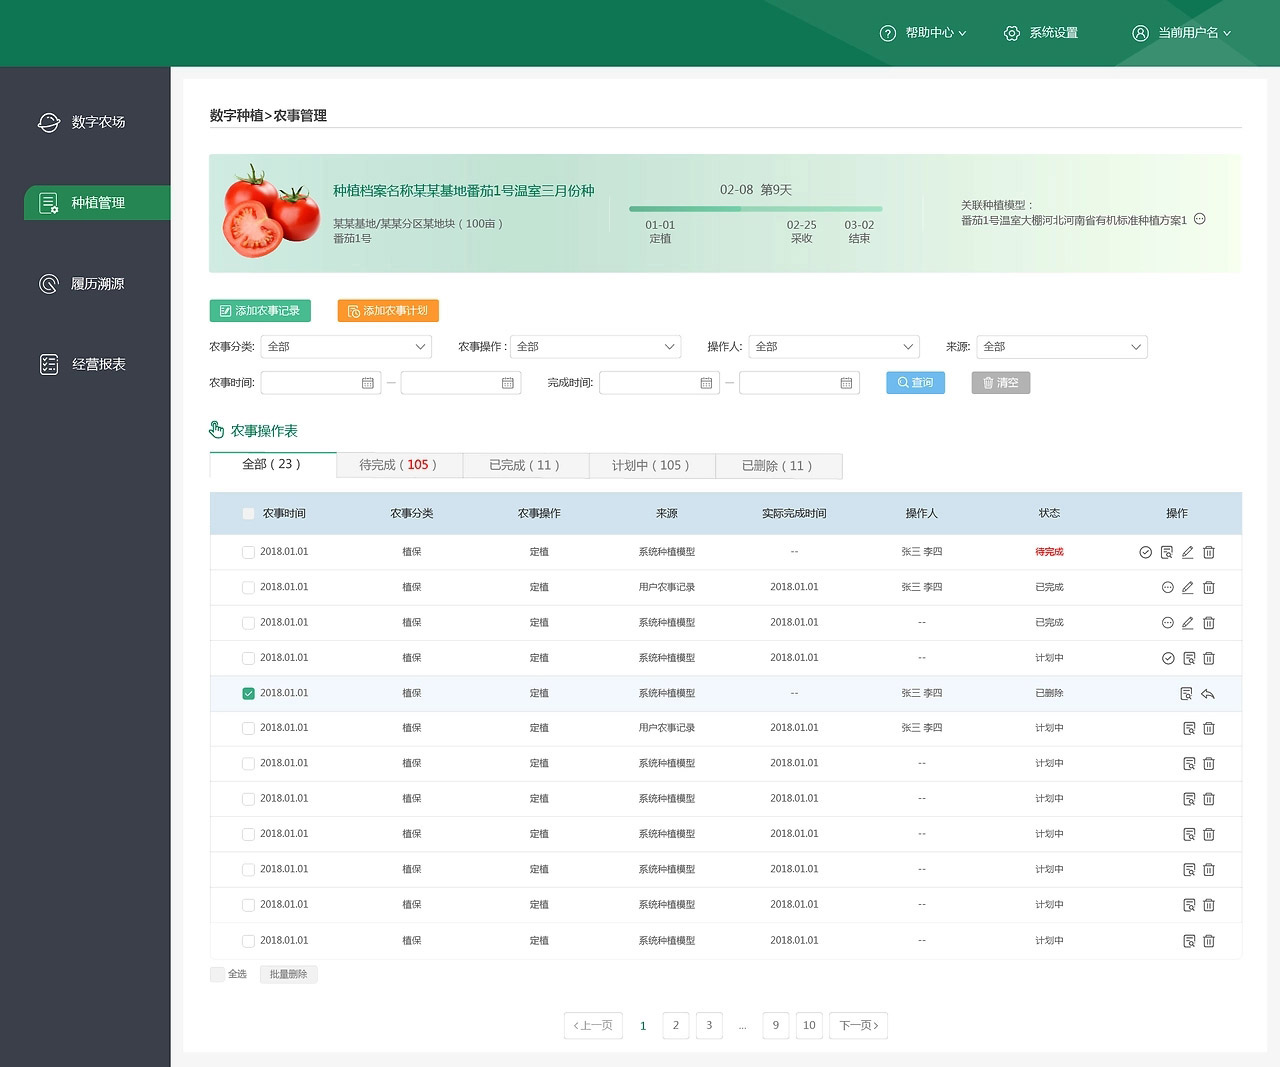This screenshot has width=1280, height=1067.
Task: Open the 操作人 dropdown filter
Action: tap(835, 347)
